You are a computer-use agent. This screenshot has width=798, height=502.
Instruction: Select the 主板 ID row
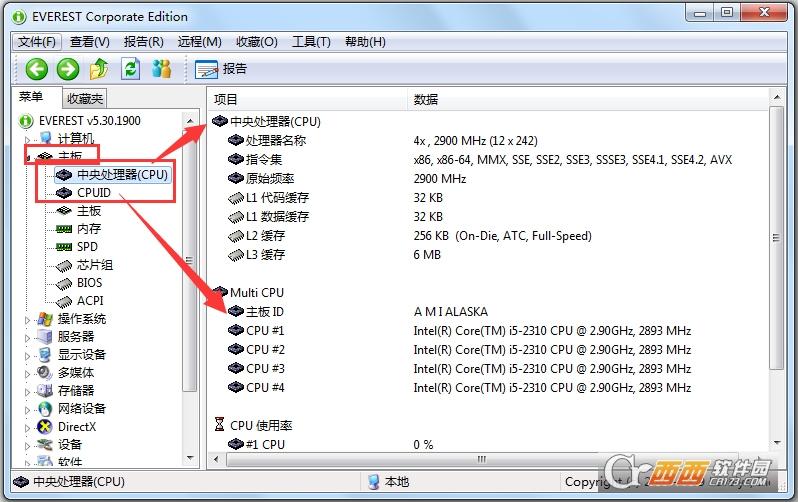[x=489, y=312]
